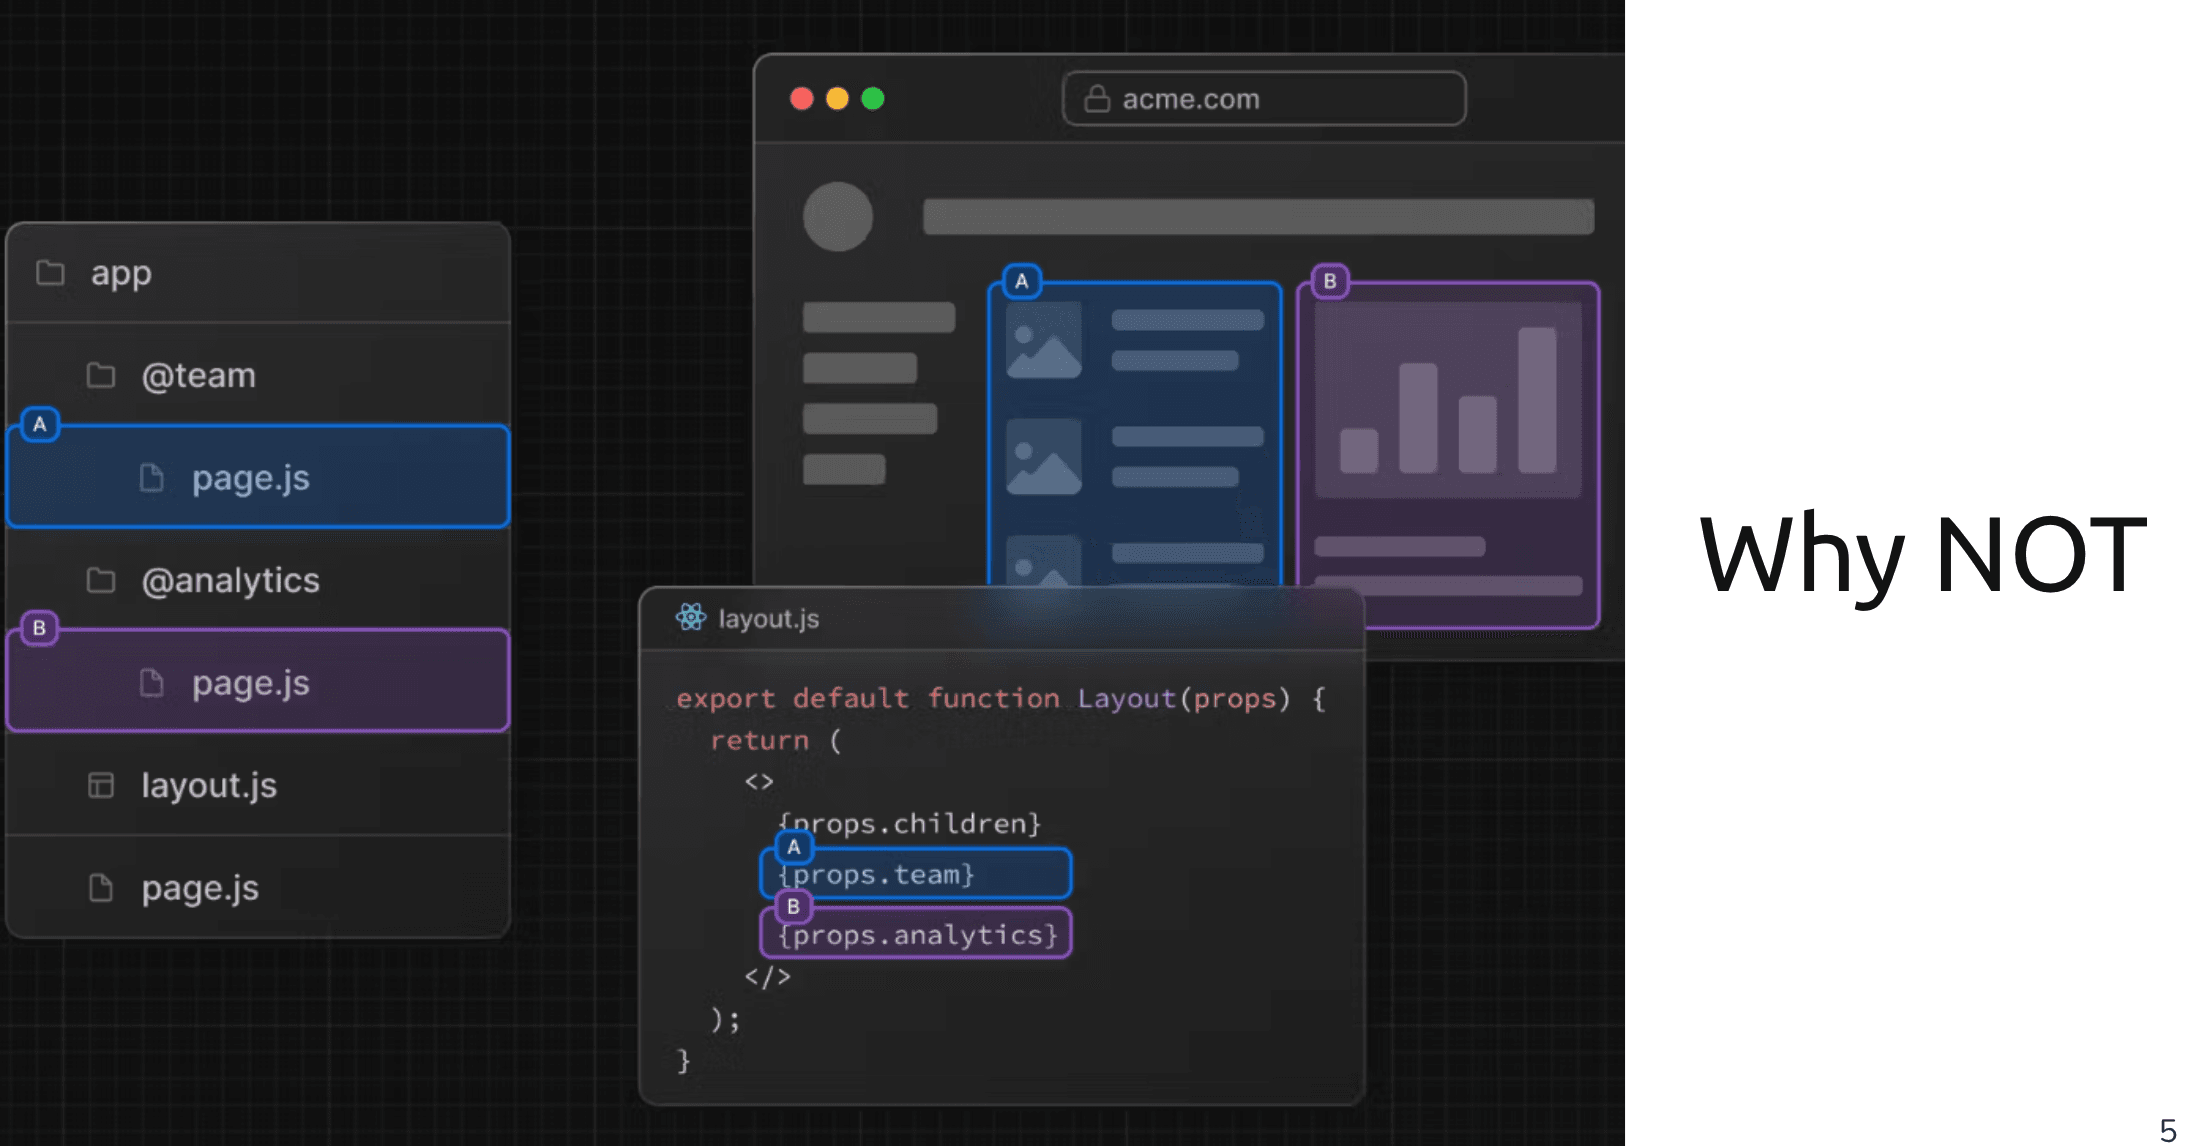Click the lock icon in the address bar
This screenshot has width=2186, height=1146.
point(1097,98)
